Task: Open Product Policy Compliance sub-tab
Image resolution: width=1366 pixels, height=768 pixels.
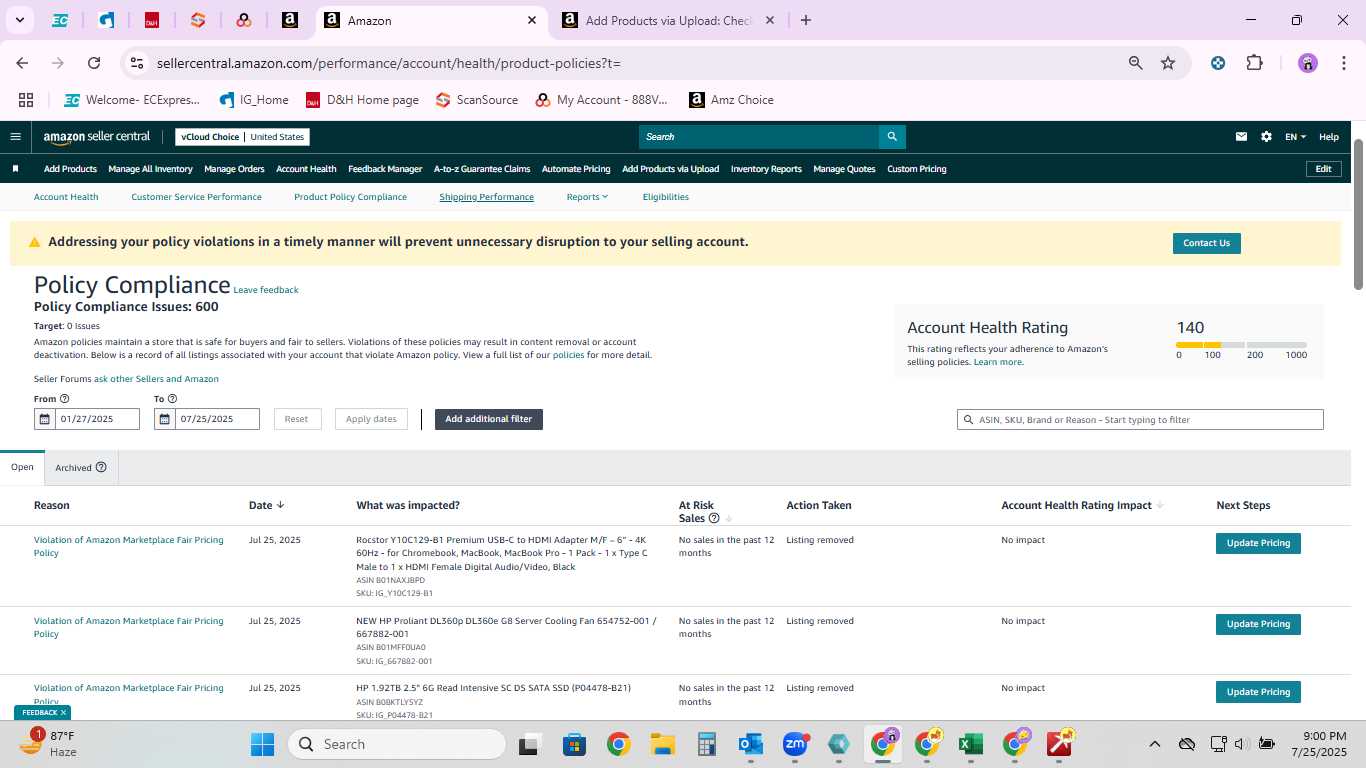Action: (350, 197)
